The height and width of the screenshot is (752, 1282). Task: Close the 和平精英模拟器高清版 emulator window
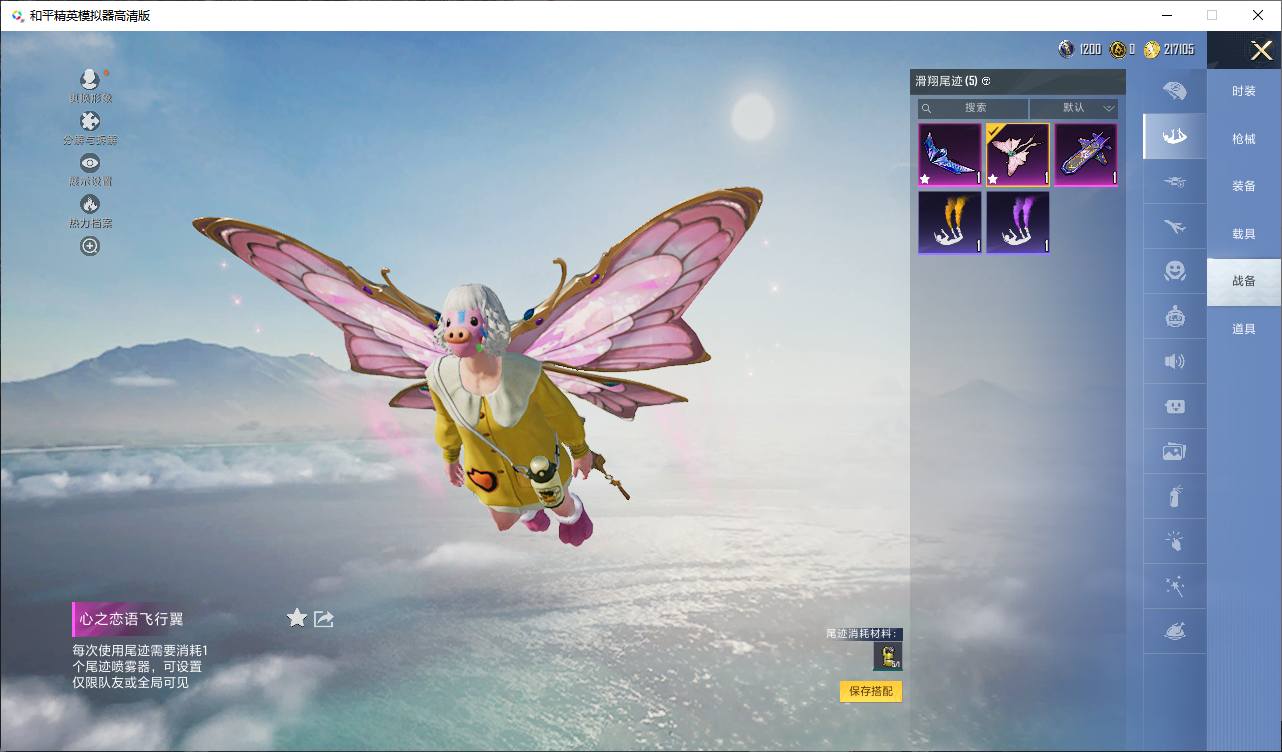(1258, 15)
